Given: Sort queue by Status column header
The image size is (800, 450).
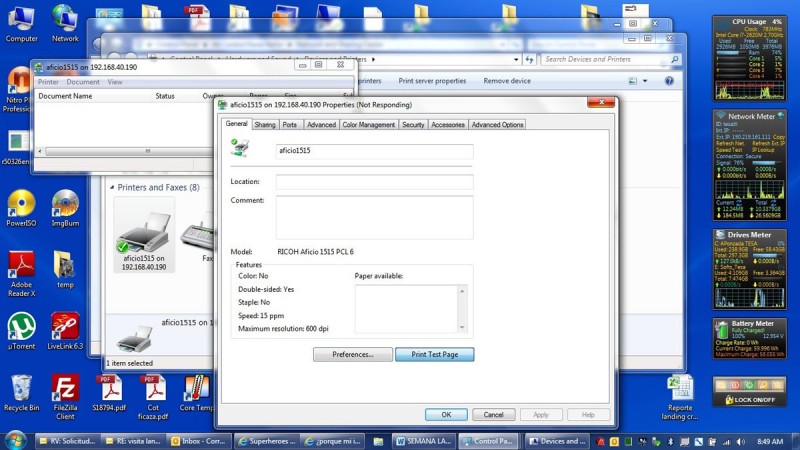Looking at the screenshot, I should (165, 96).
